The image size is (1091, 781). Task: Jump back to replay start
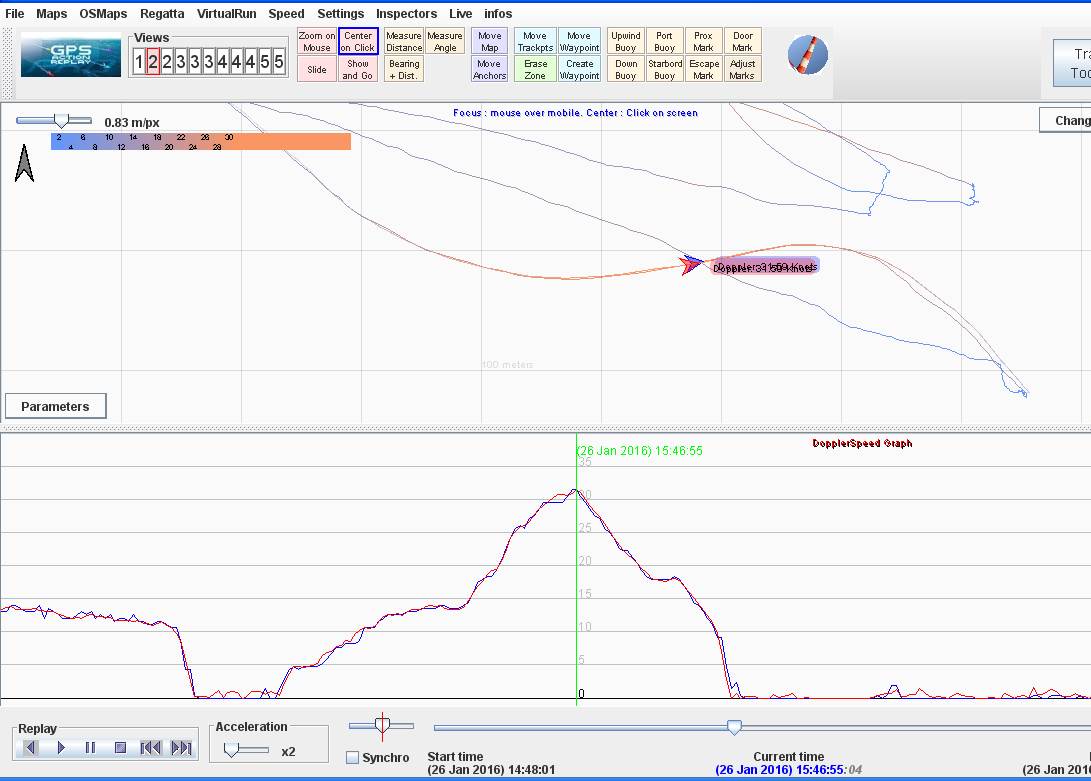[151, 747]
